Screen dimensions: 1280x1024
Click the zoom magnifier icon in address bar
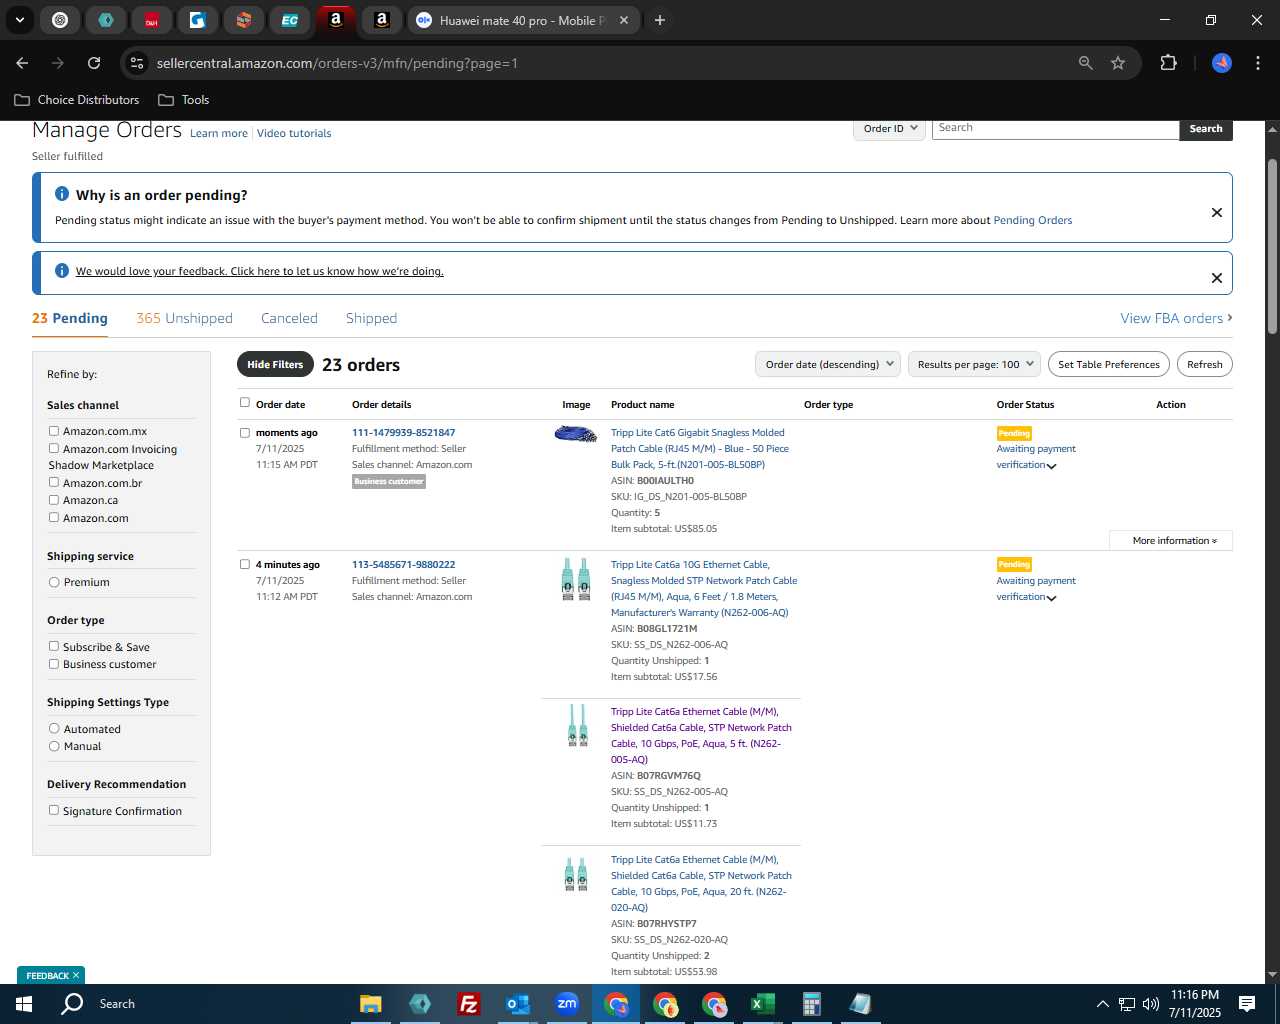click(x=1086, y=63)
